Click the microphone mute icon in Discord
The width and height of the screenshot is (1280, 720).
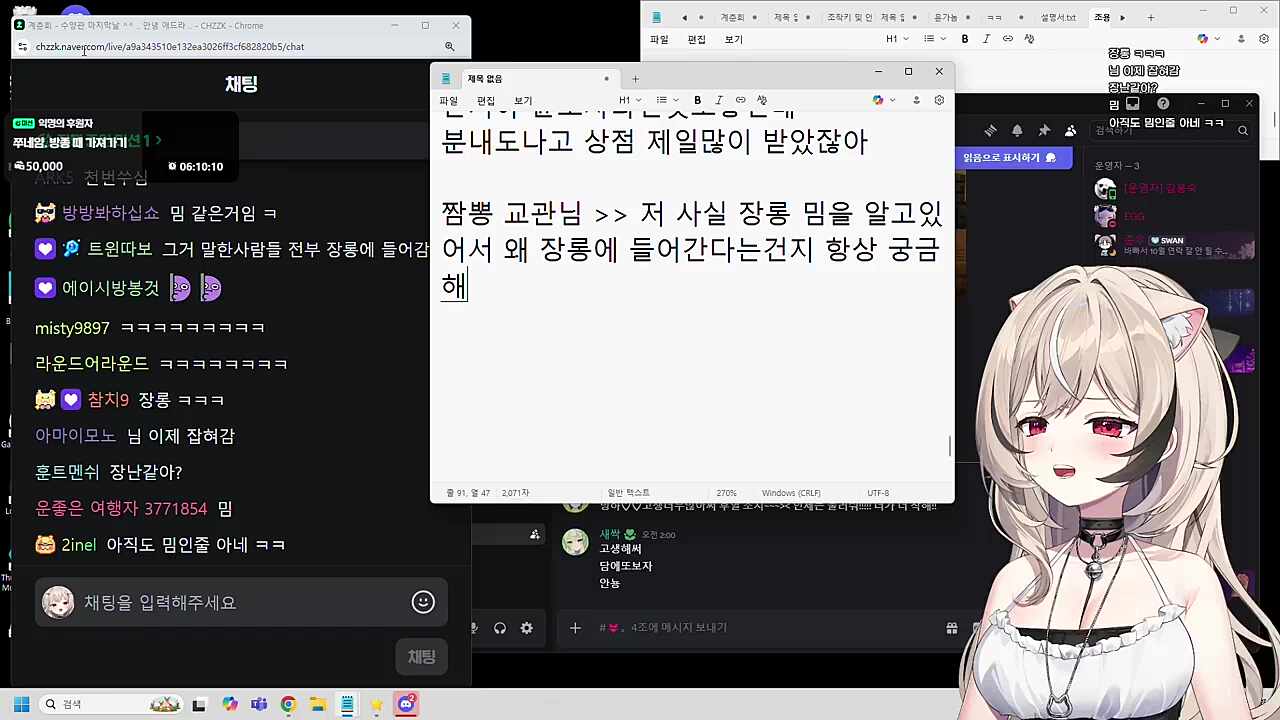point(473,627)
